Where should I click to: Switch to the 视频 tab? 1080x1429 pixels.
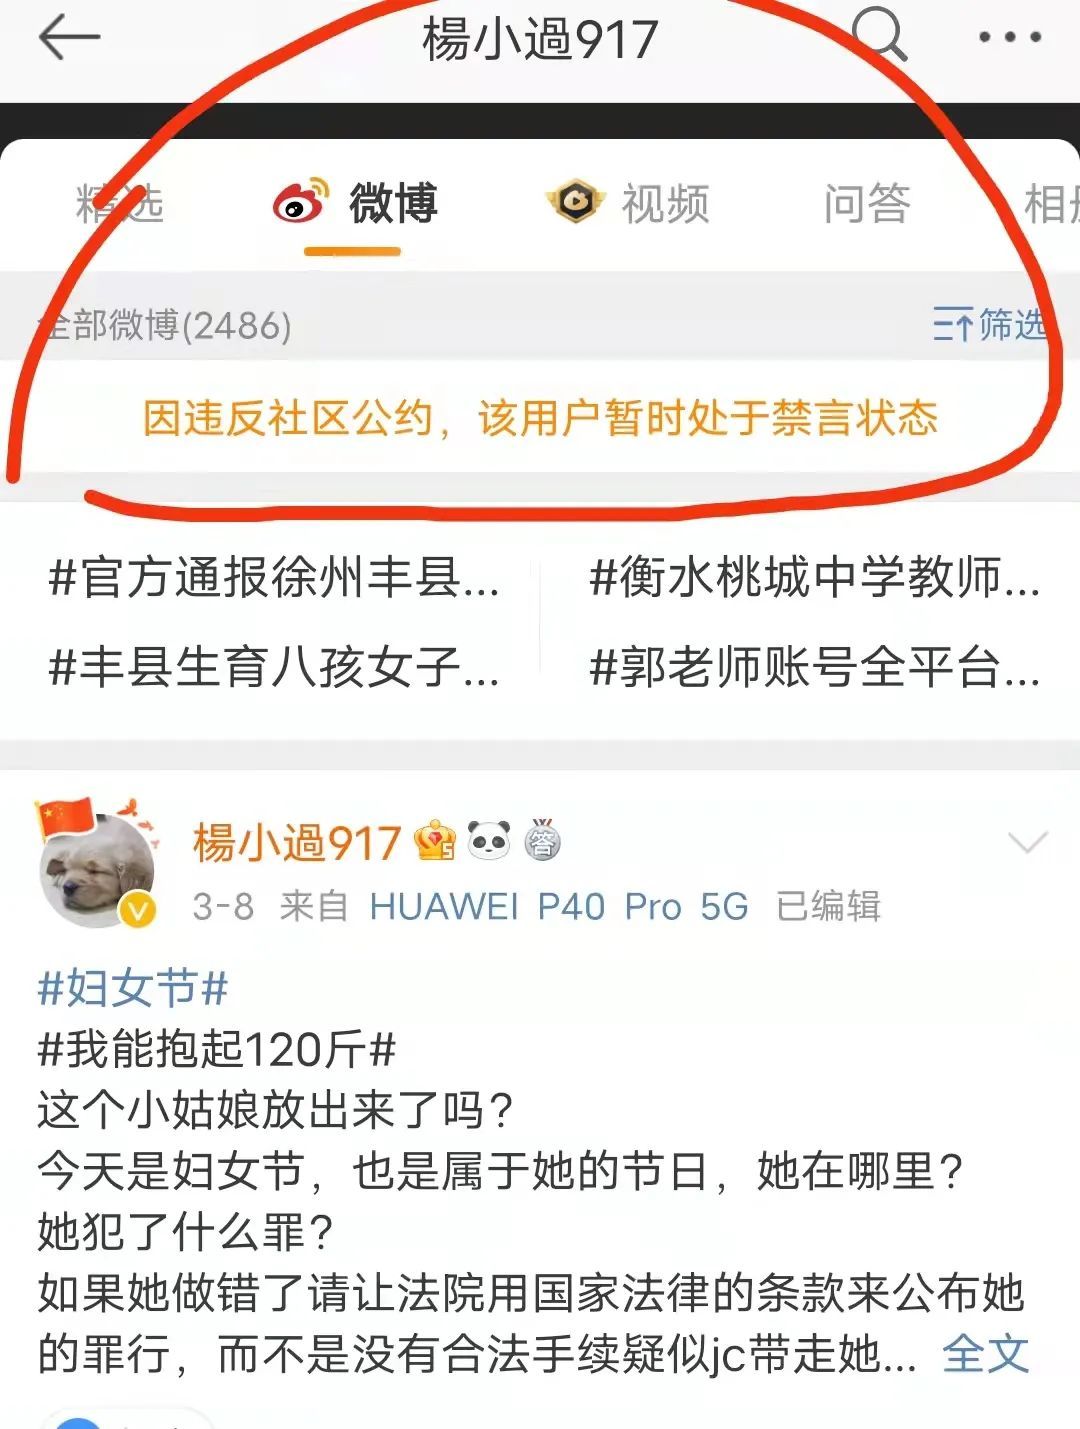coord(665,204)
